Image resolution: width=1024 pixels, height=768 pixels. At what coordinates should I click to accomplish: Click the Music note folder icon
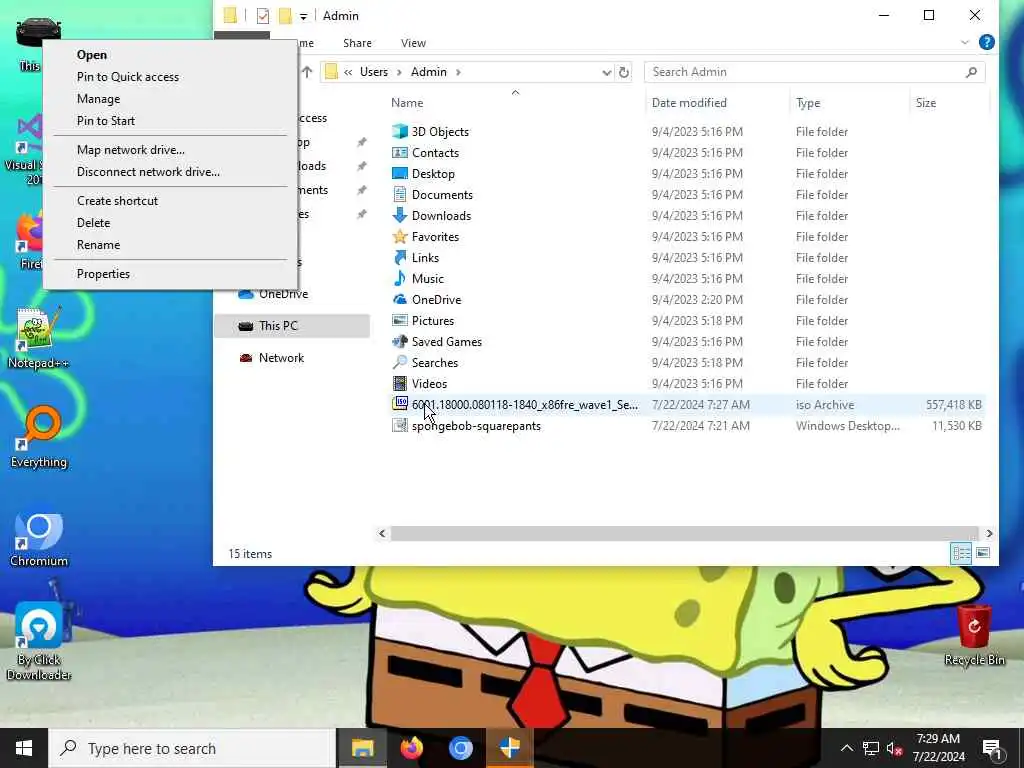pyautogui.click(x=400, y=278)
